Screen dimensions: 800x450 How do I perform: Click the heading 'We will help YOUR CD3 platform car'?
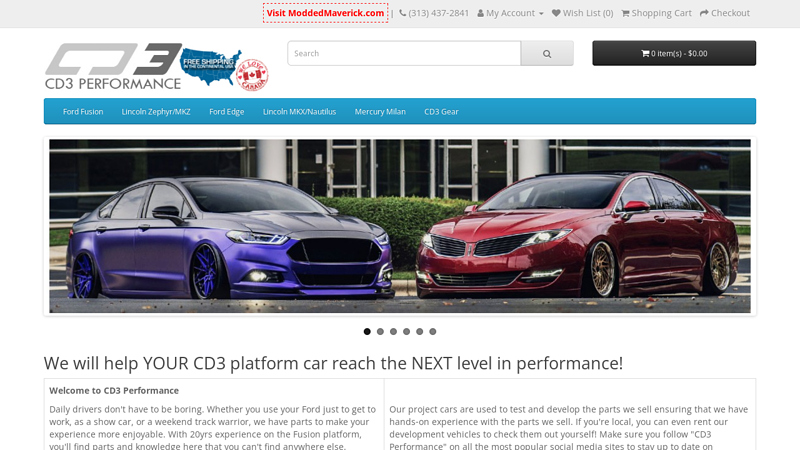point(333,363)
